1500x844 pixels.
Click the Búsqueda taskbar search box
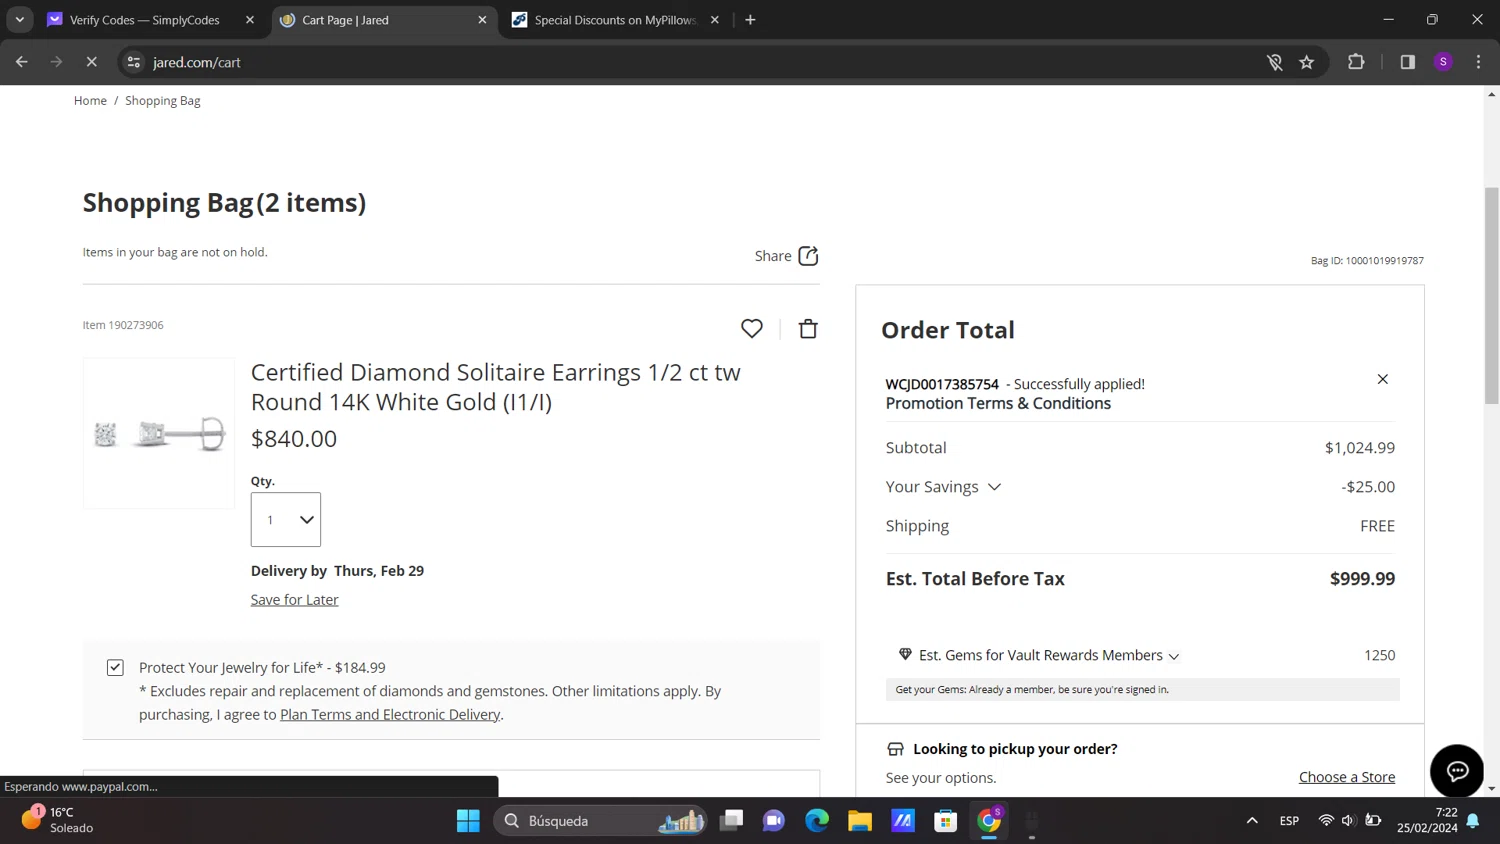[x=600, y=821]
